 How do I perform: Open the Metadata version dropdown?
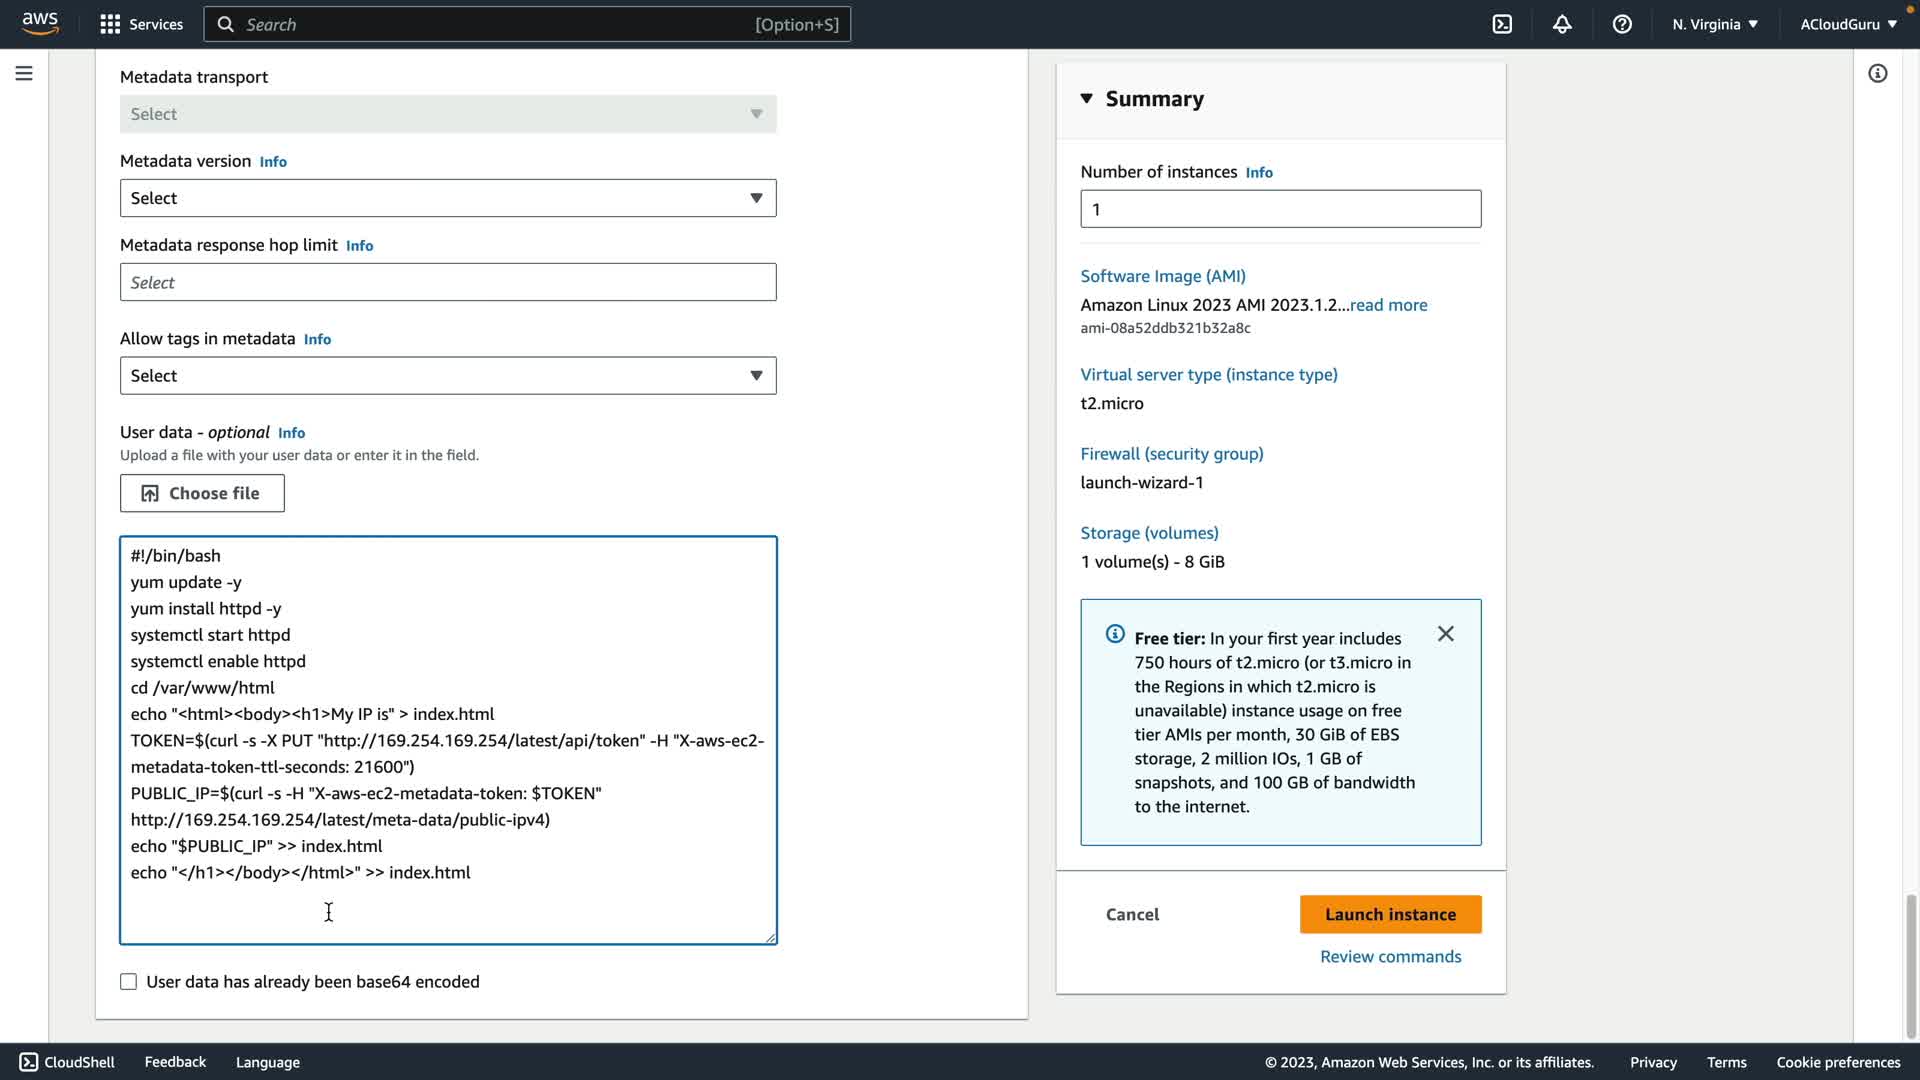(x=447, y=198)
